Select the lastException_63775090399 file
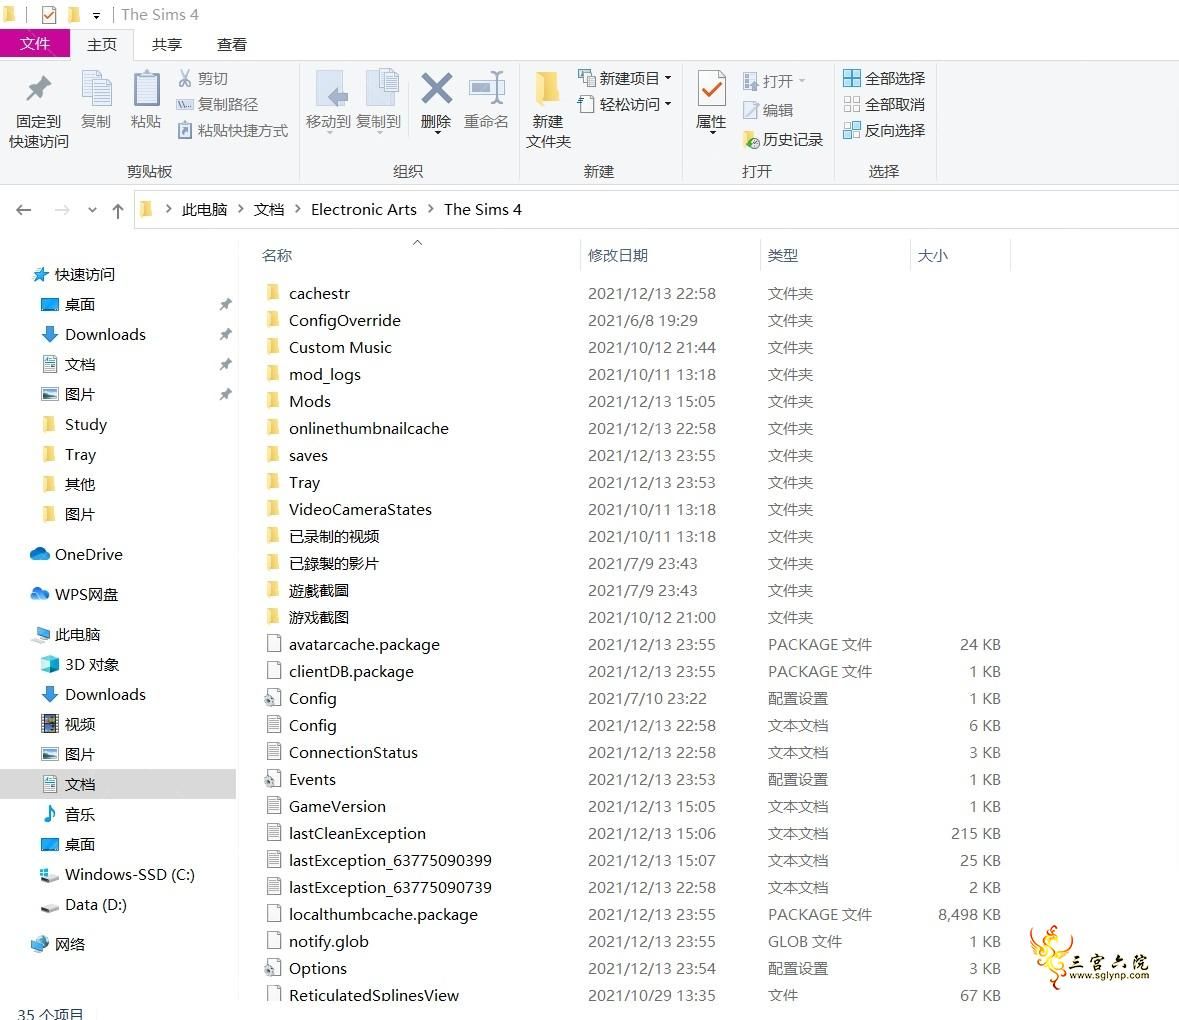Screen dimensions: 1179x1020 click(x=390, y=861)
